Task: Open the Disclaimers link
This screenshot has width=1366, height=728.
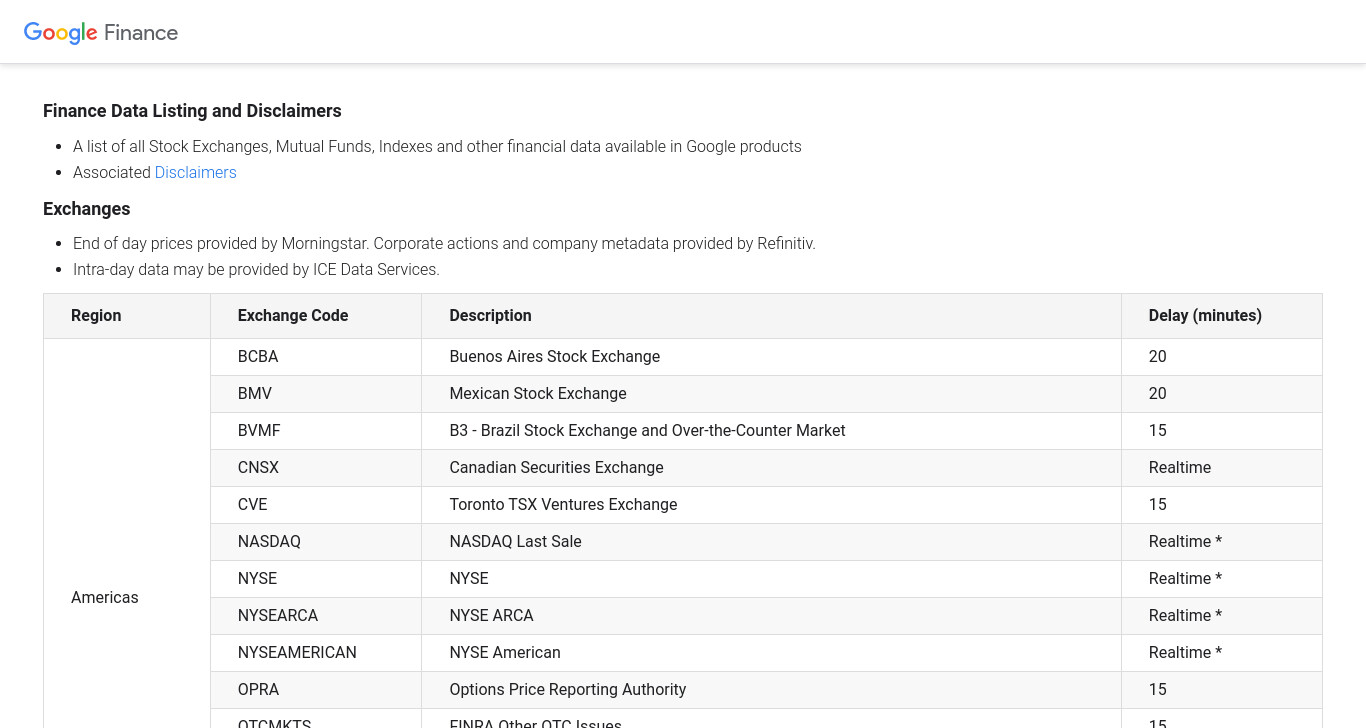Action: click(196, 172)
